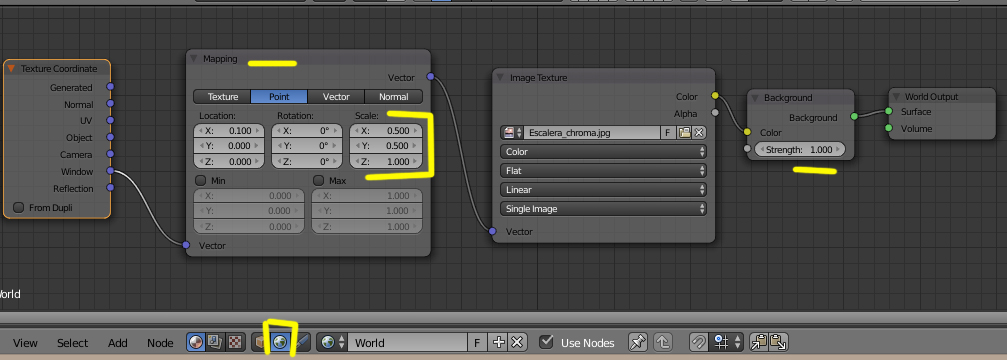Decrease Strength with left arrow
This screenshot has height=360, width=1007.
pyautogui.click(x=762, y=150)
